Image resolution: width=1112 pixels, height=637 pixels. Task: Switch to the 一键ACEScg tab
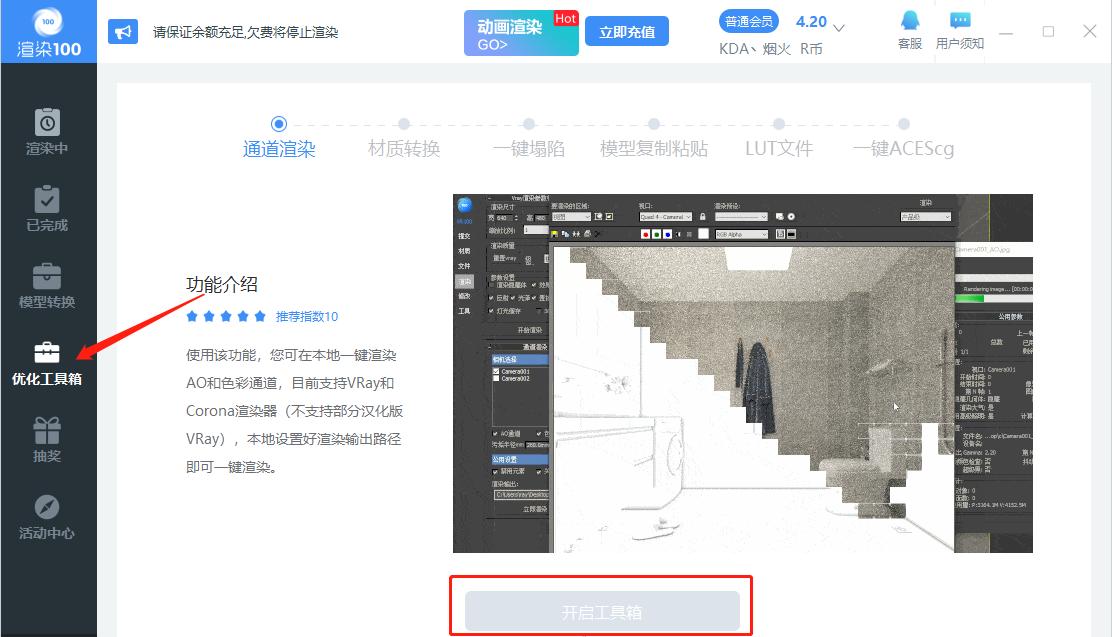click(903, 147)
